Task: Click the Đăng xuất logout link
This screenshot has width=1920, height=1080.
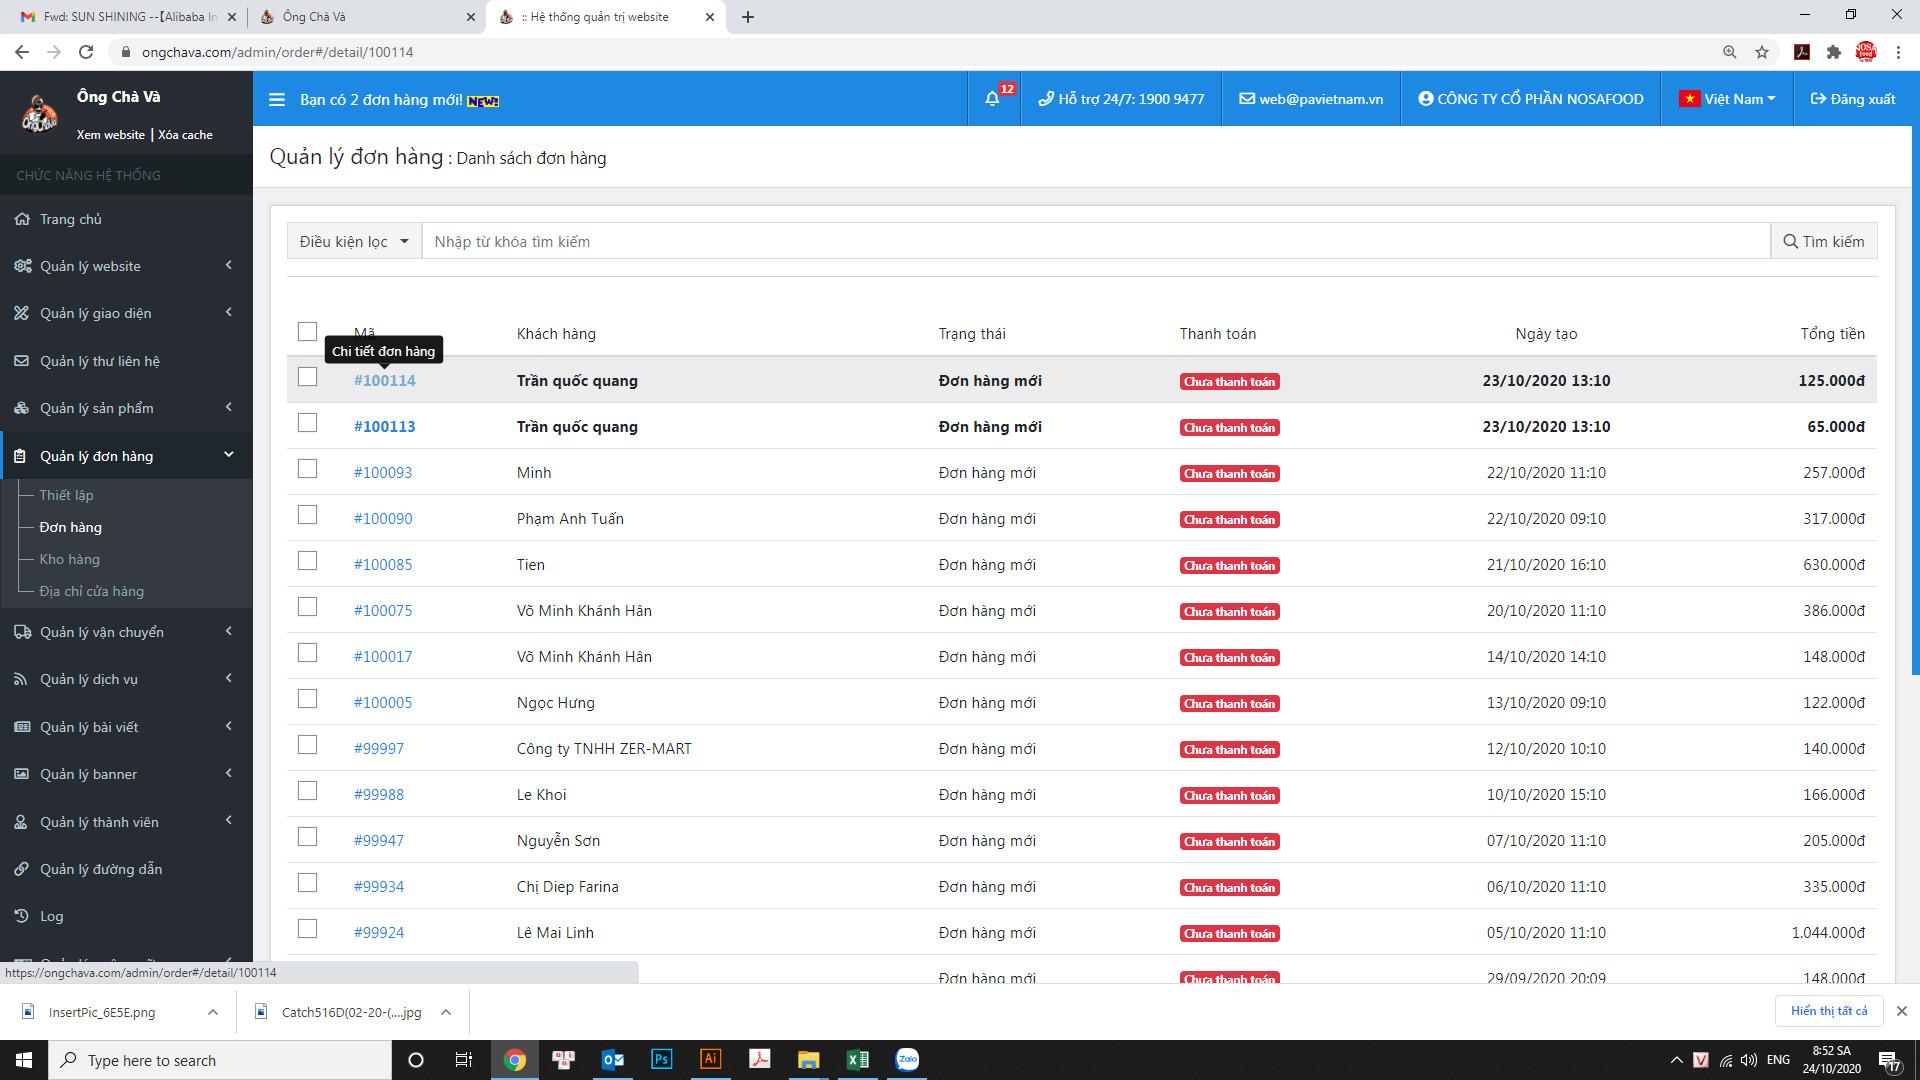Action: click(1852, 99)
